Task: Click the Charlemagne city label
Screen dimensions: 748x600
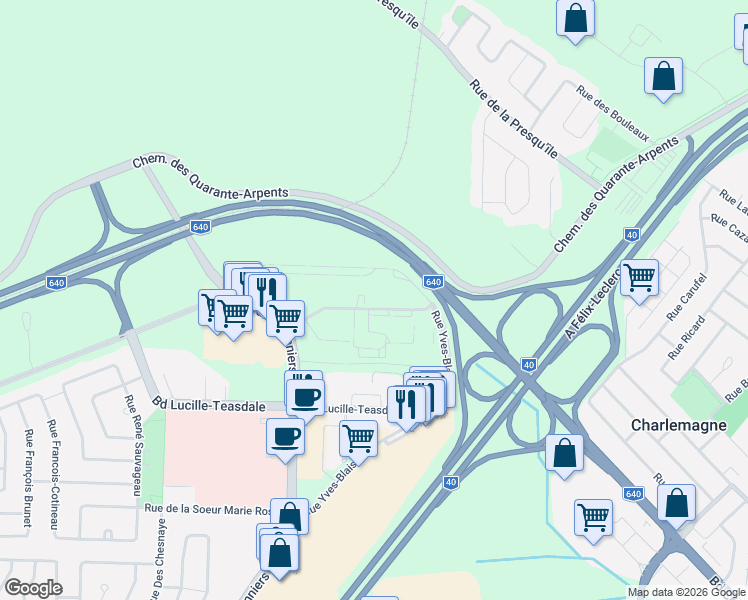Action: click(679, 425)
